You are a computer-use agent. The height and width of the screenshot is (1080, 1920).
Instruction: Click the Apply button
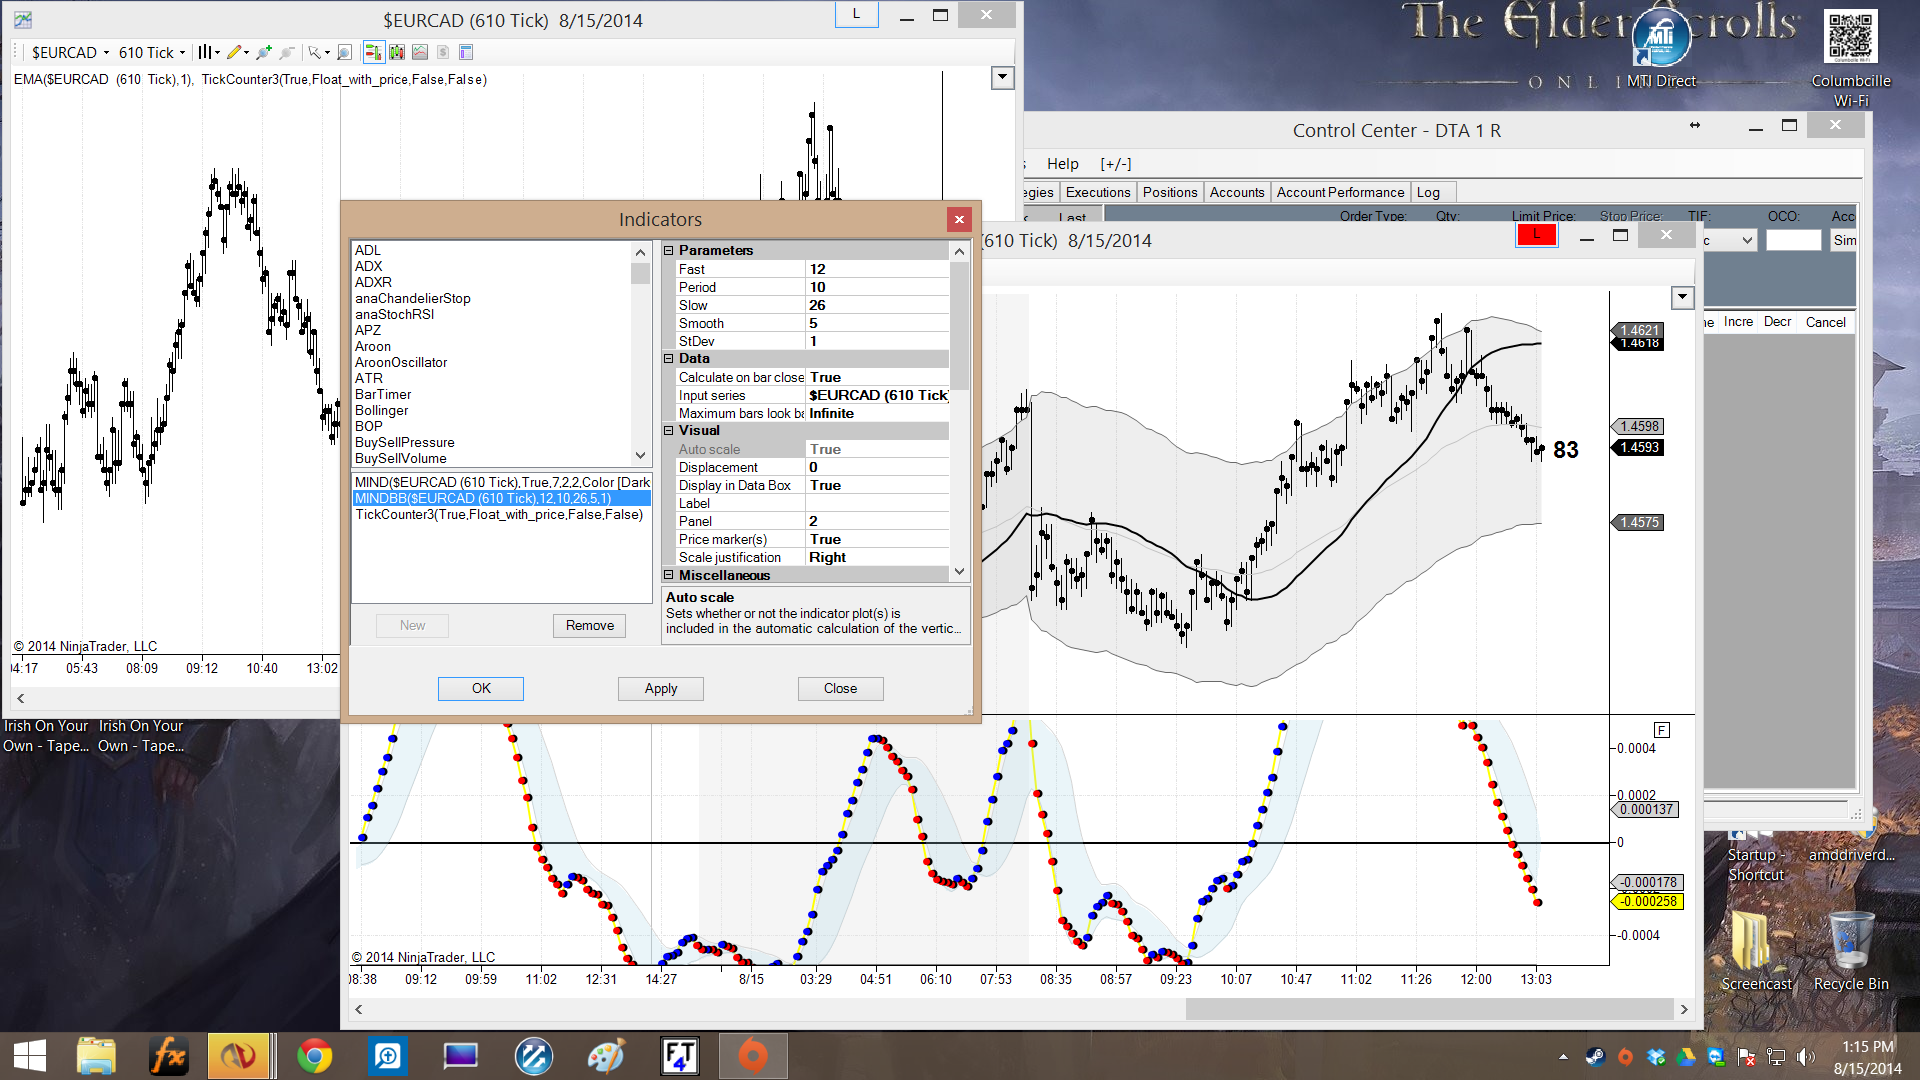click(660, 688)
